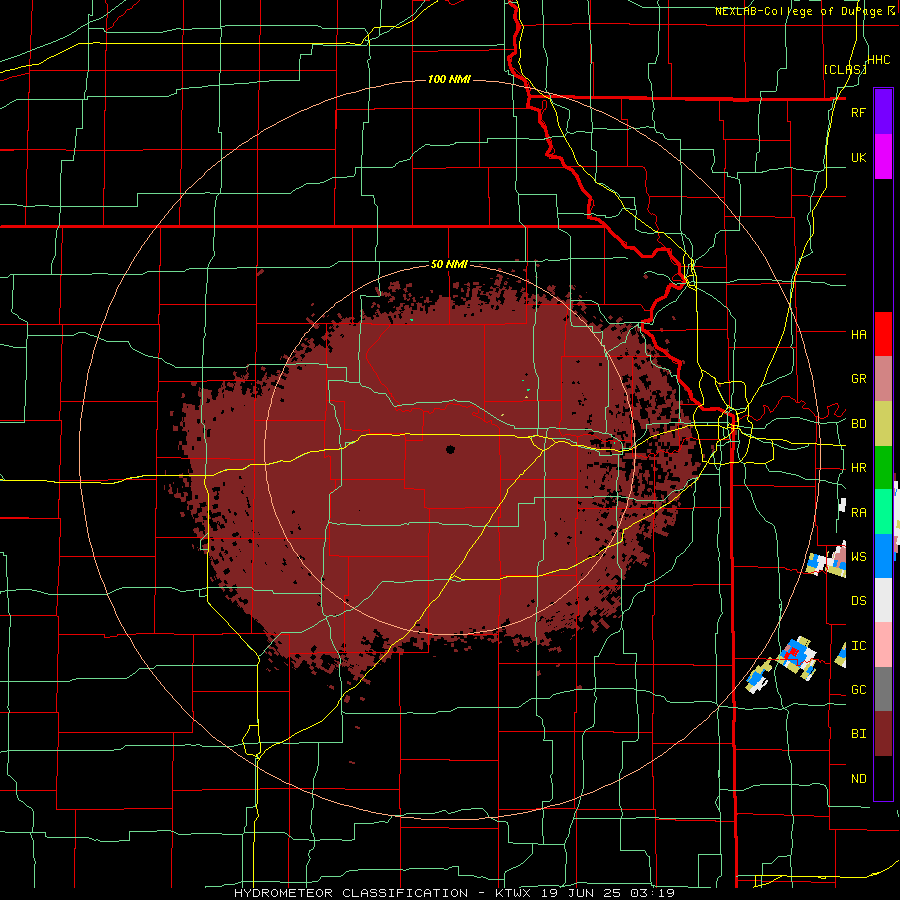Click the "RA" legend label text
The width and height of the screenshot is (900, 900).
click(x=858, y=513)
